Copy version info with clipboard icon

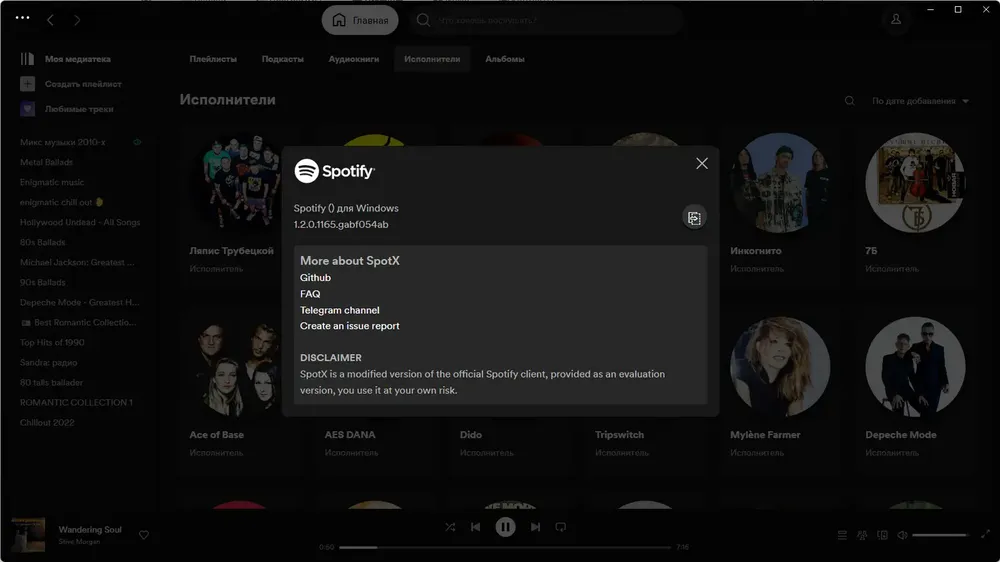coord(694,218)
